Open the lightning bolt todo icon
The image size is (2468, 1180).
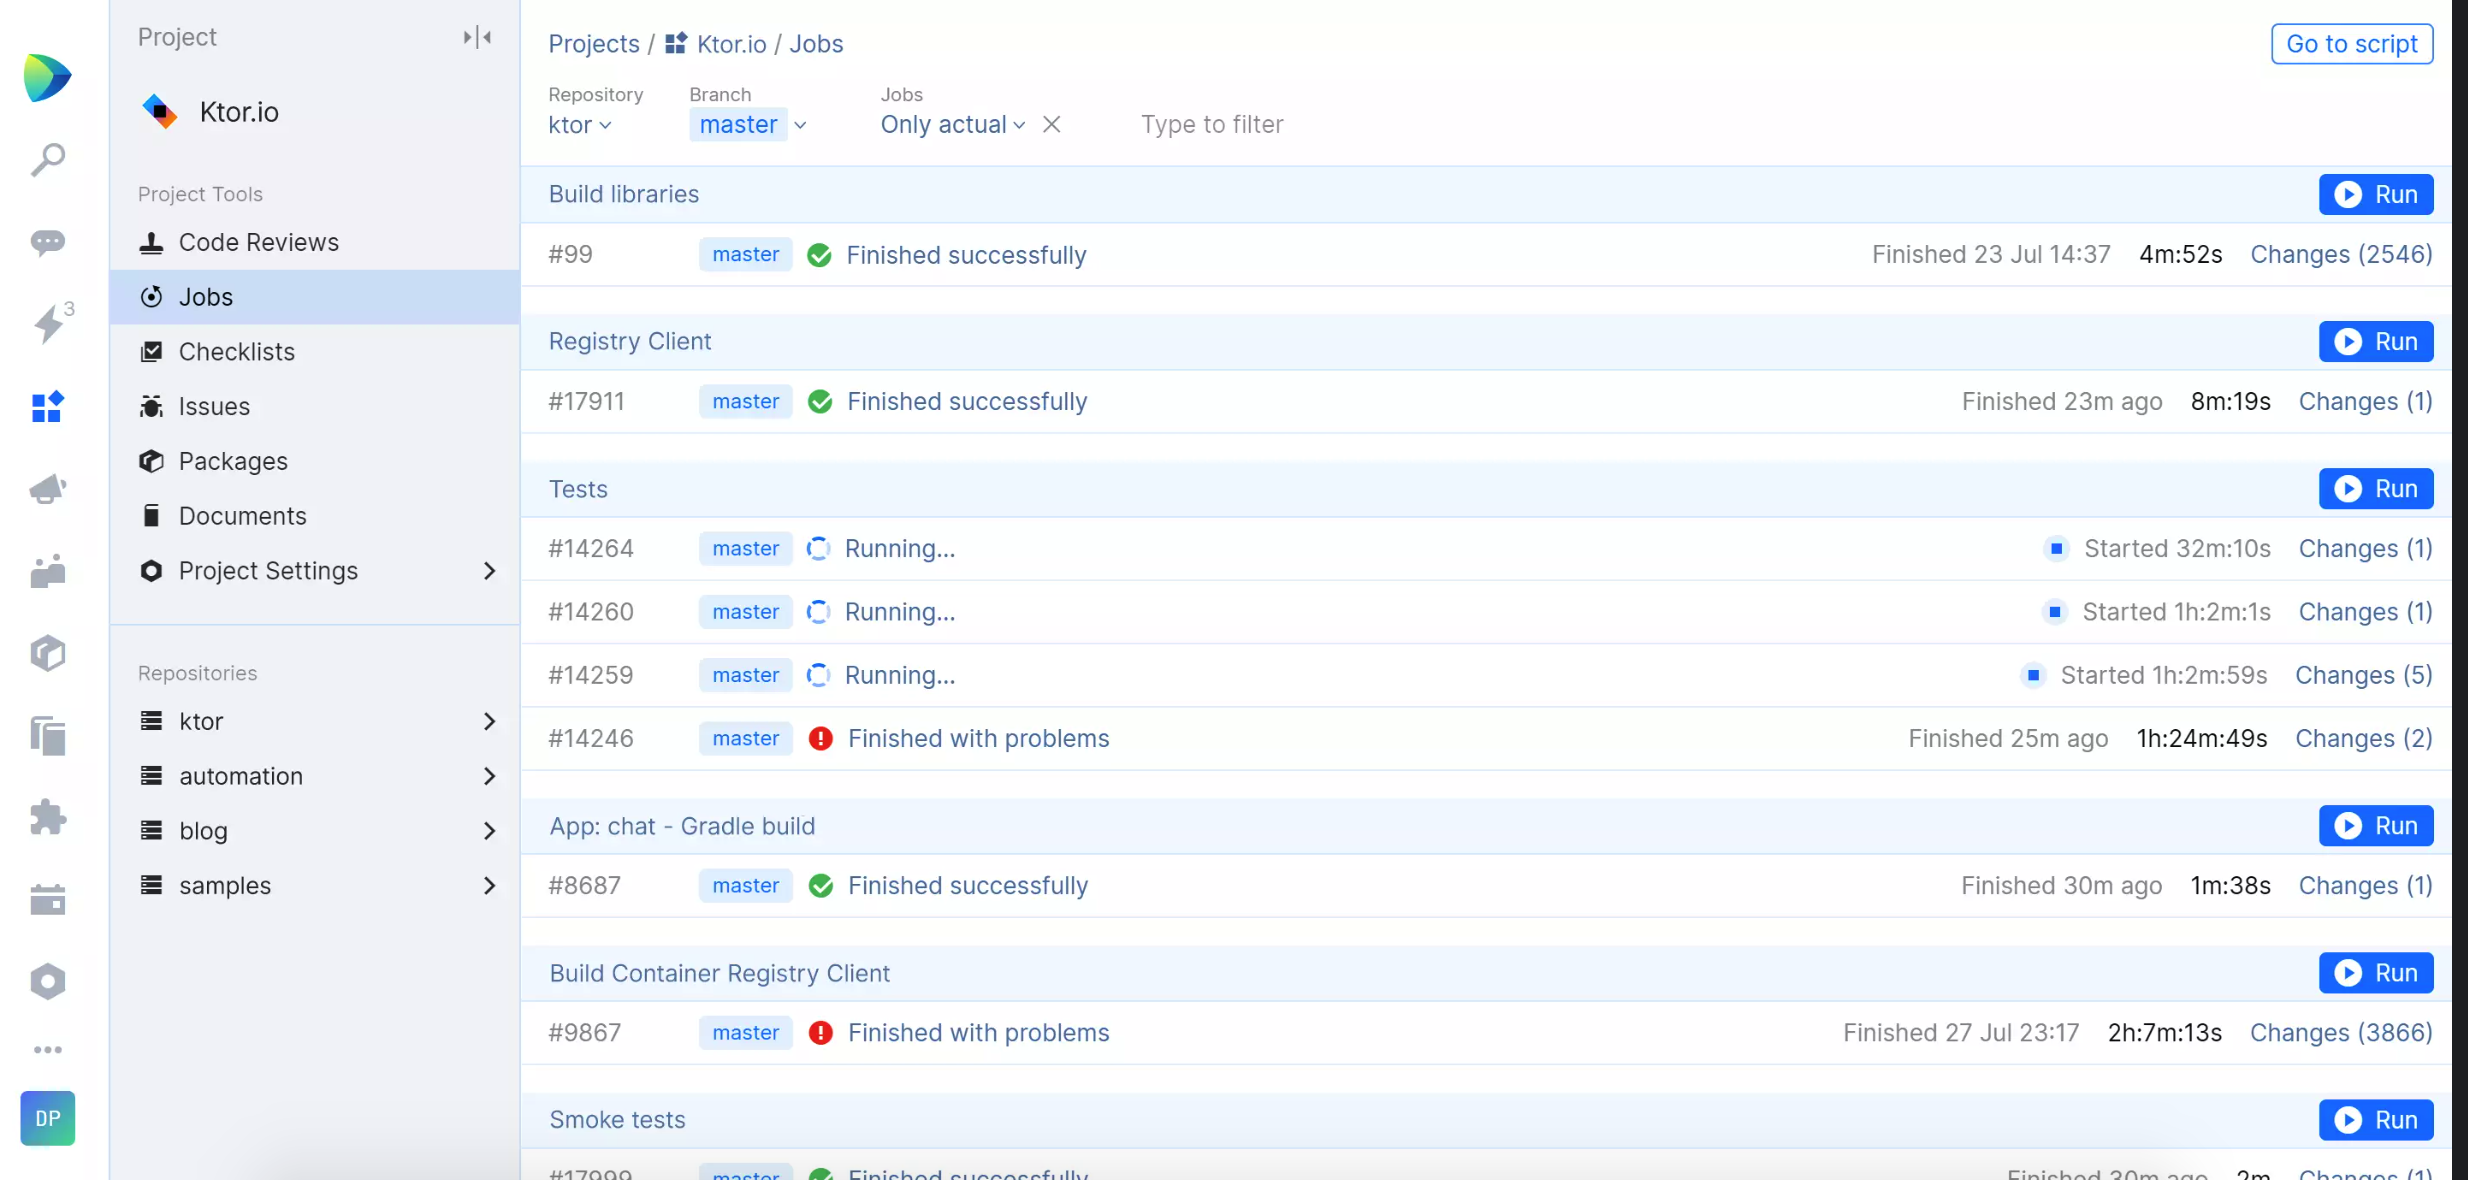pyautogui.click(x=47, y=324)
